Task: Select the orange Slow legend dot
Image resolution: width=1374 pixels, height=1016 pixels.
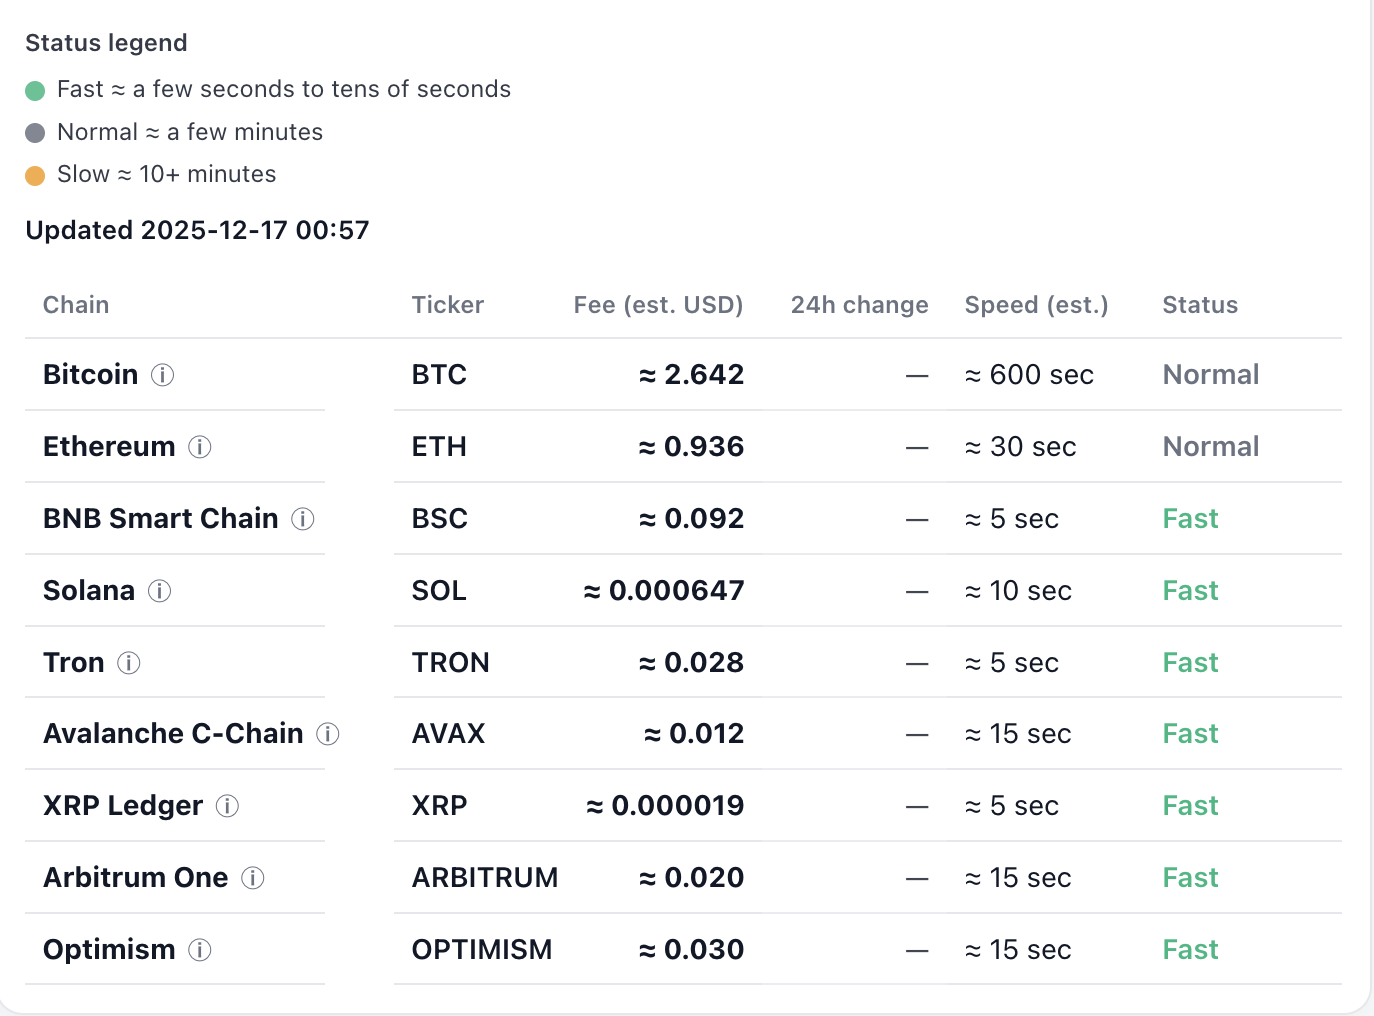Action: pos(36,175)
